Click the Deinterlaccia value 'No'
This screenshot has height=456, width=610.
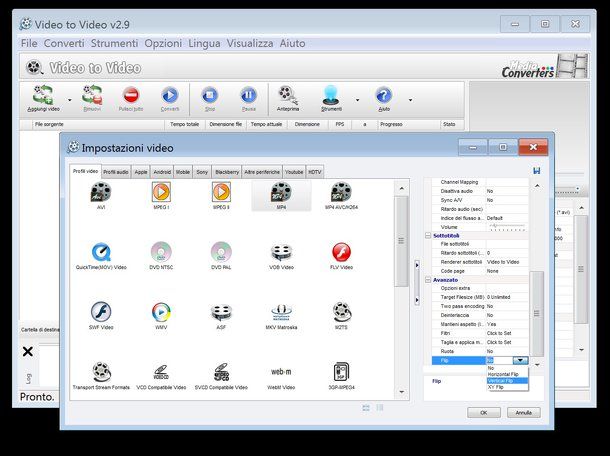click(x=507, y=315)
